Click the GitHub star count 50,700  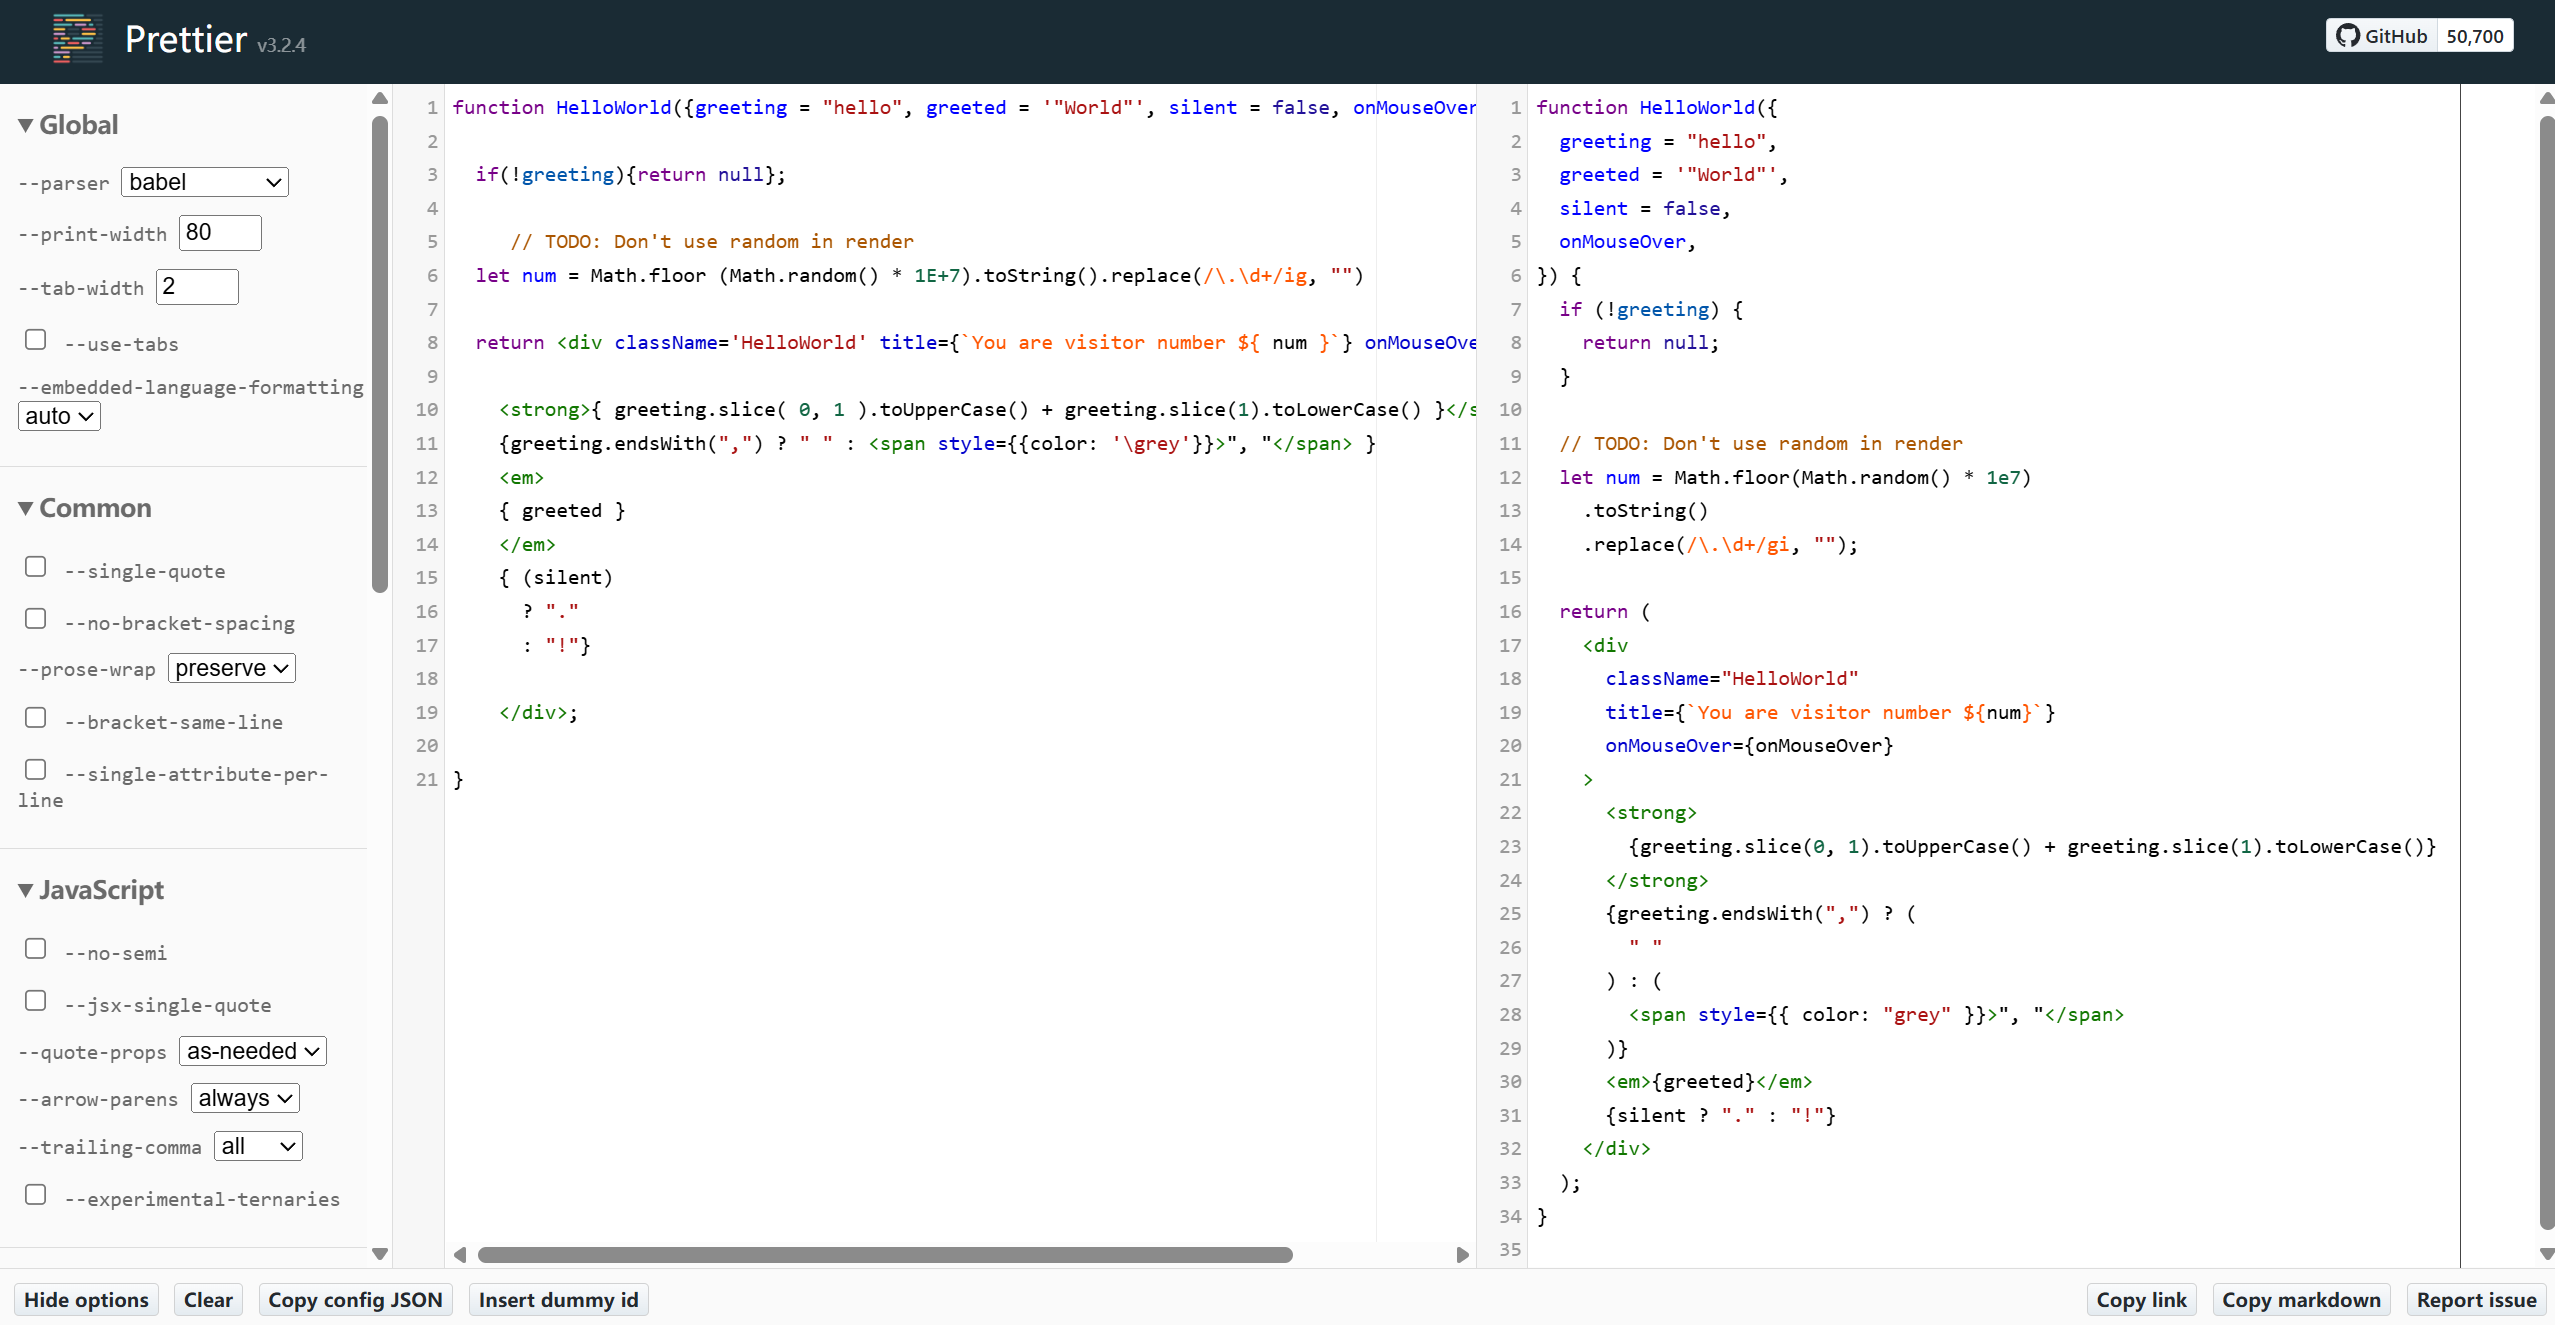pyautogui.click(x=2474, y=36)
